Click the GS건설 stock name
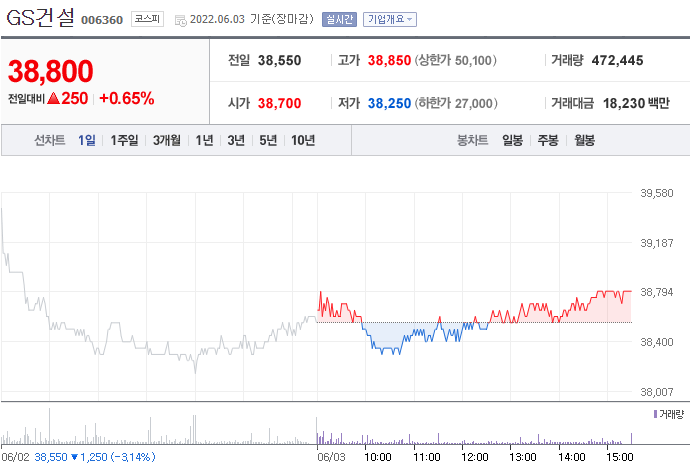 pos(40,18)
